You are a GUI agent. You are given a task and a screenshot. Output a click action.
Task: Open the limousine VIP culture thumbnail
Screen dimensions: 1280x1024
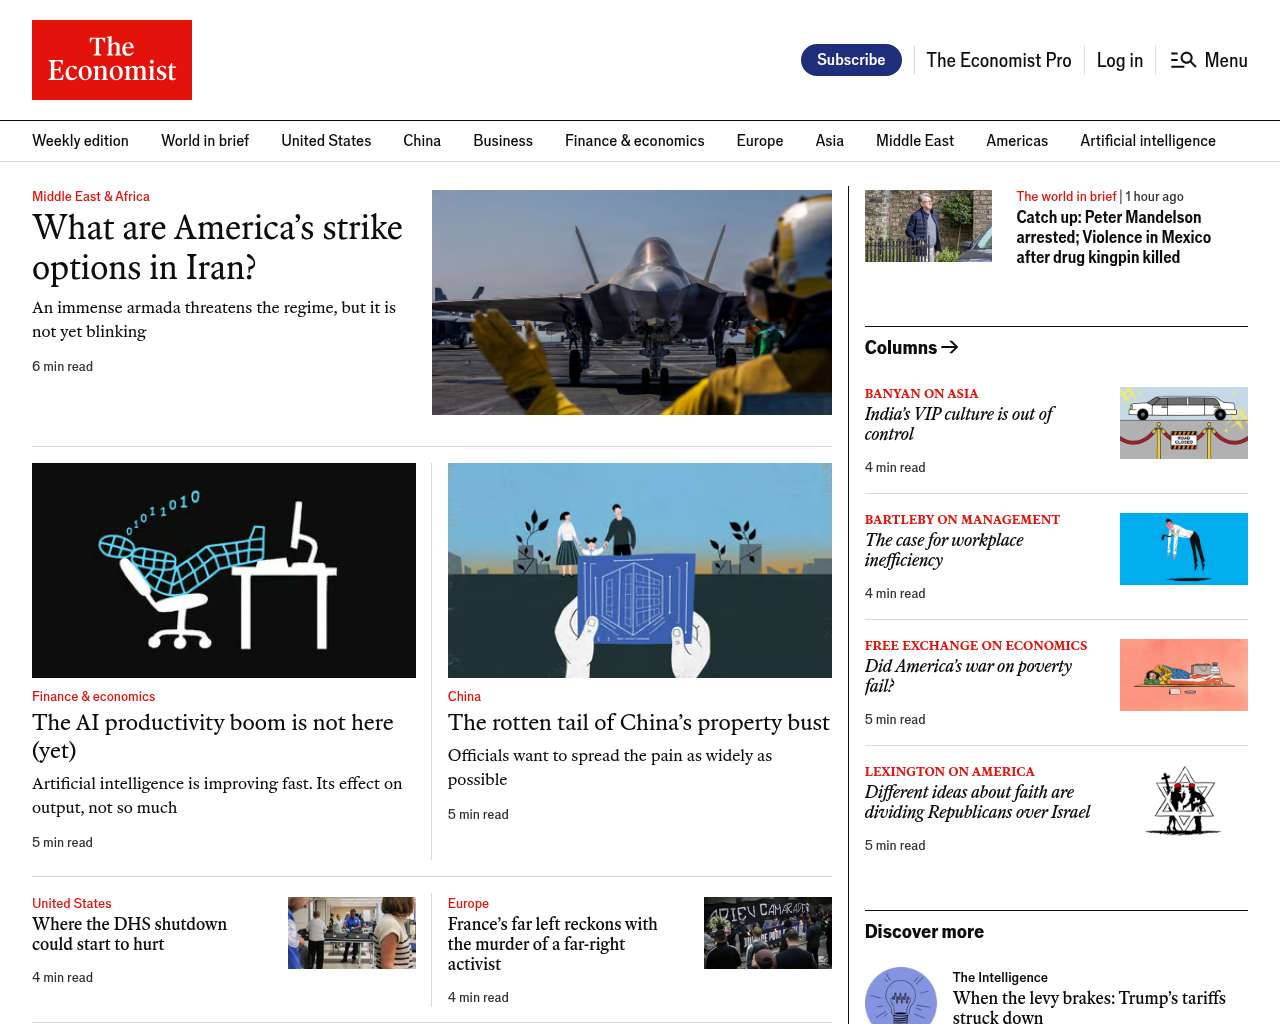(1183, 423)
